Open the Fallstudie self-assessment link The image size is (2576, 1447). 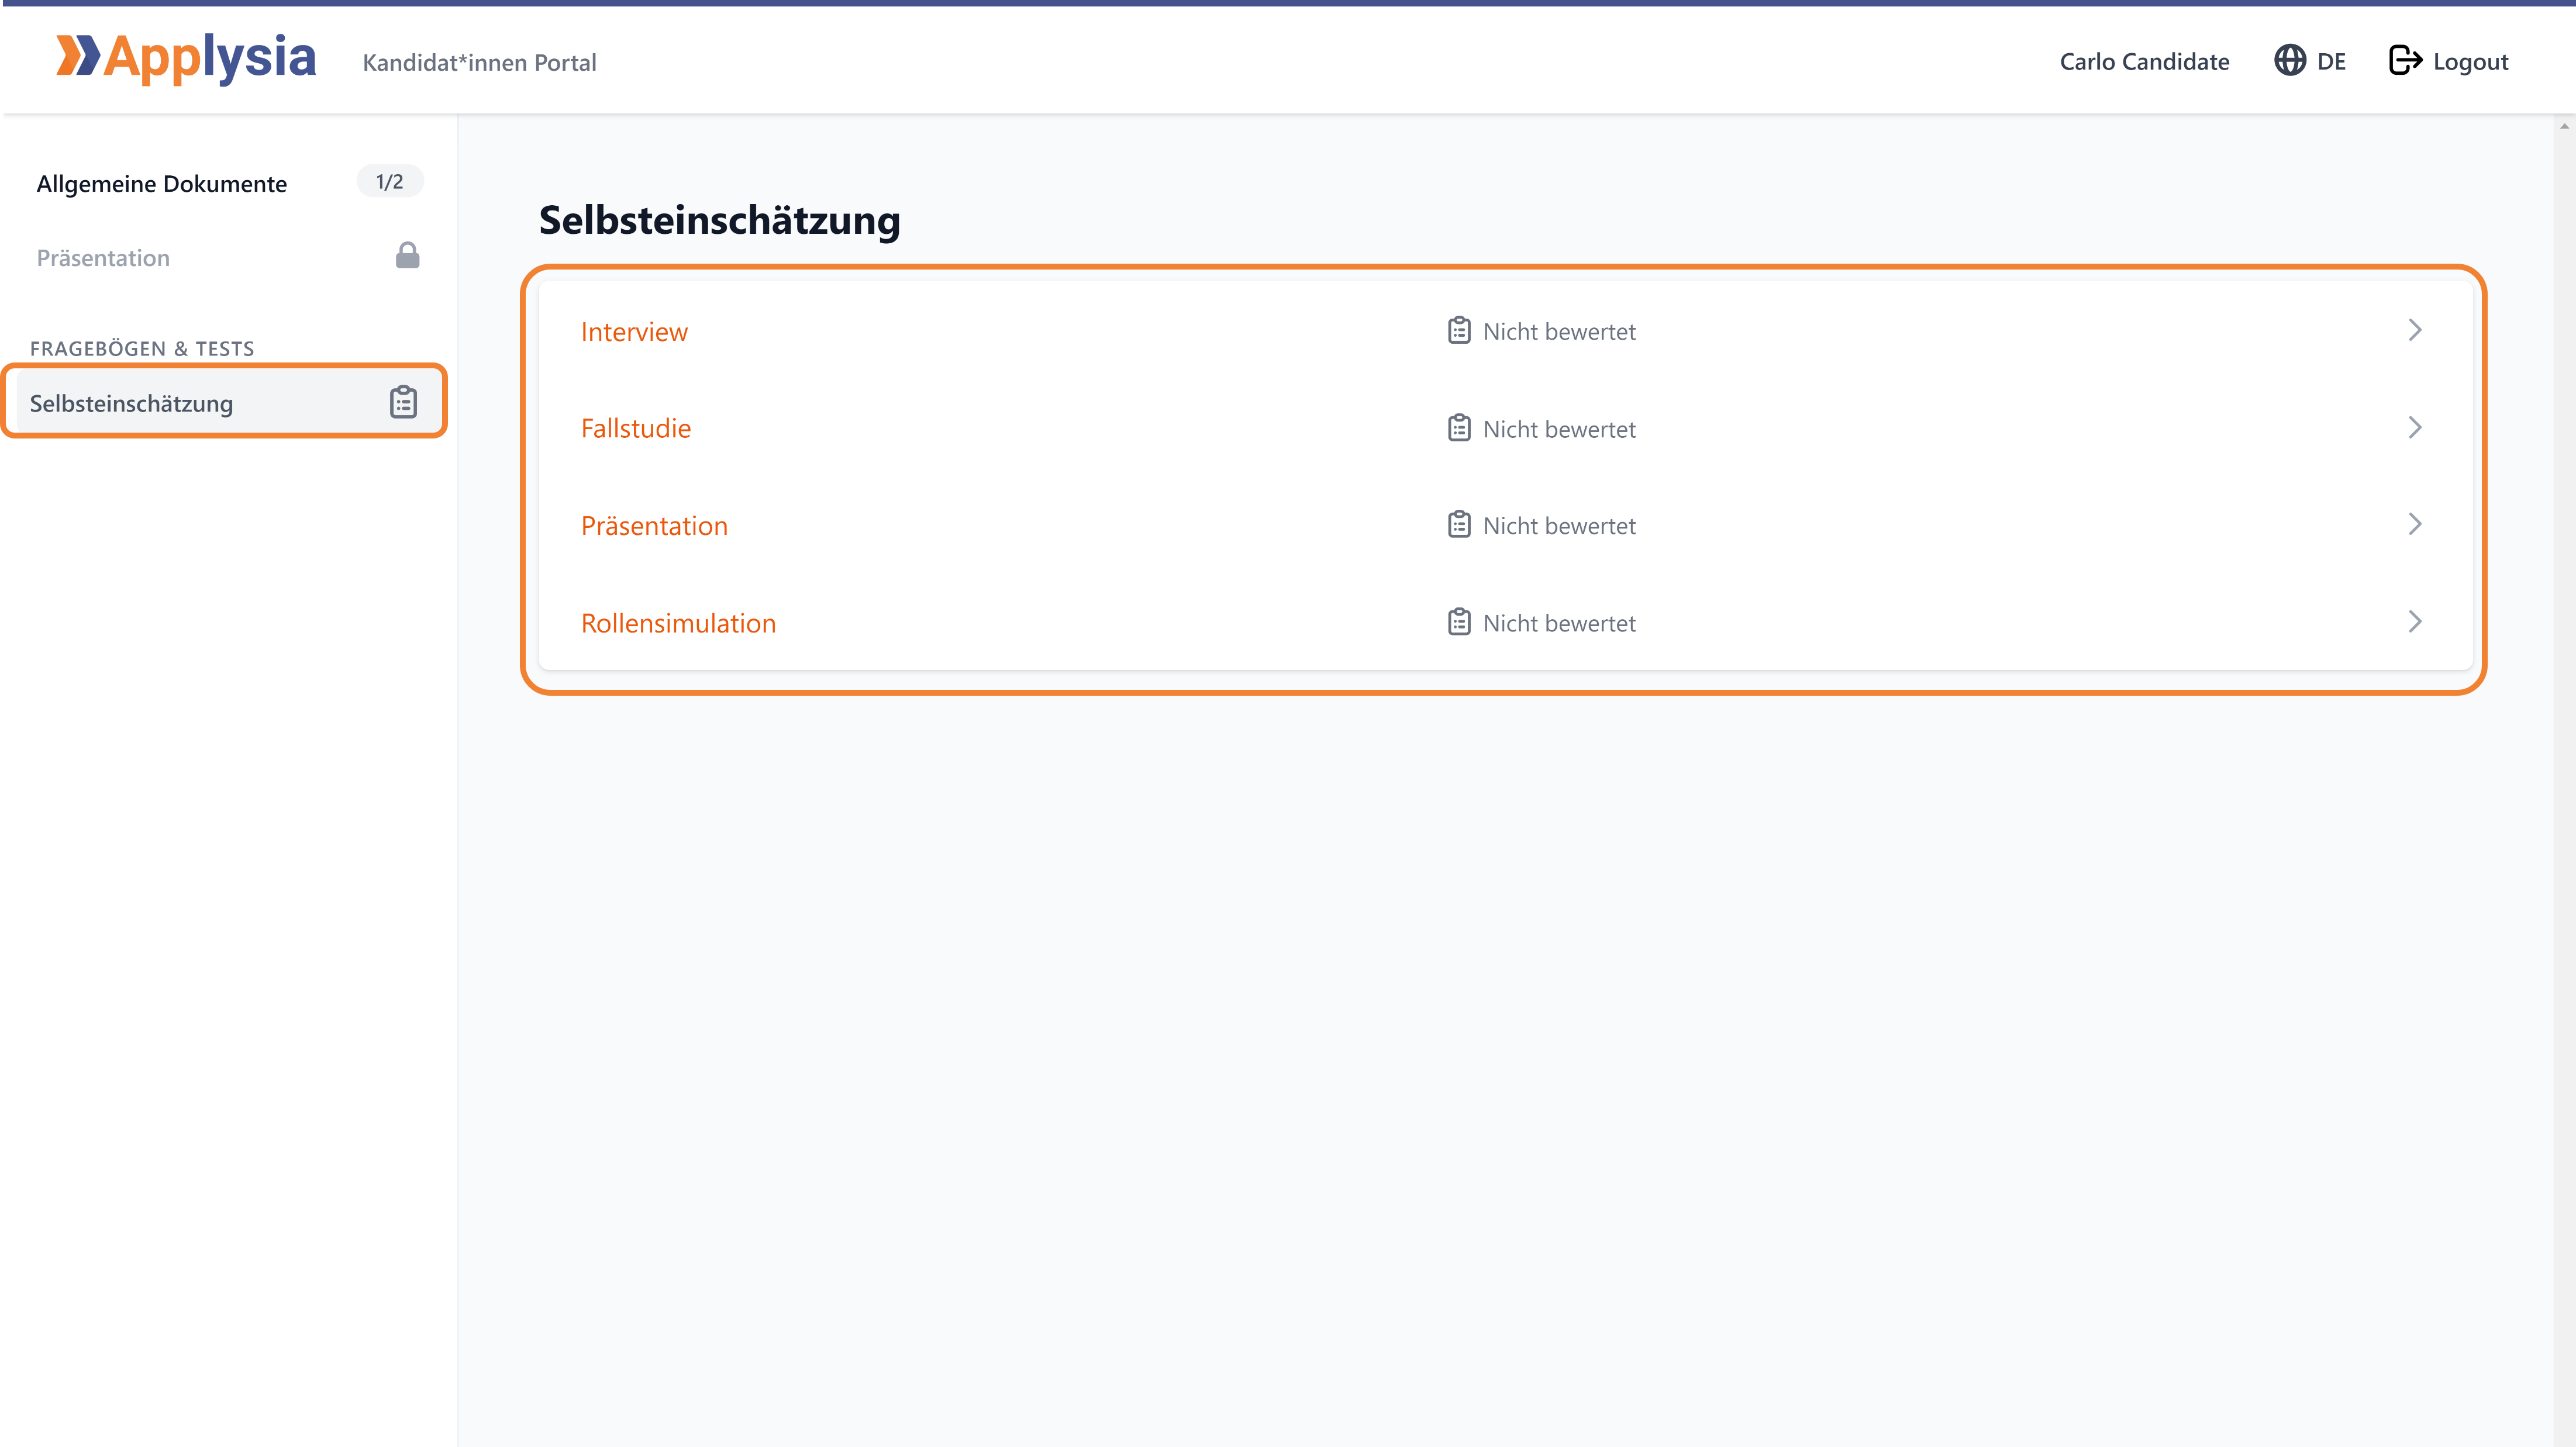(636, 428)
